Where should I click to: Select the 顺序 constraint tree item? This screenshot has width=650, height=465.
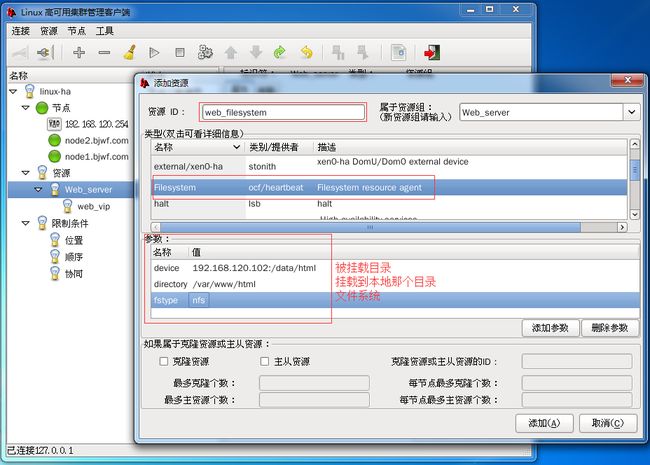coord(74,257)
